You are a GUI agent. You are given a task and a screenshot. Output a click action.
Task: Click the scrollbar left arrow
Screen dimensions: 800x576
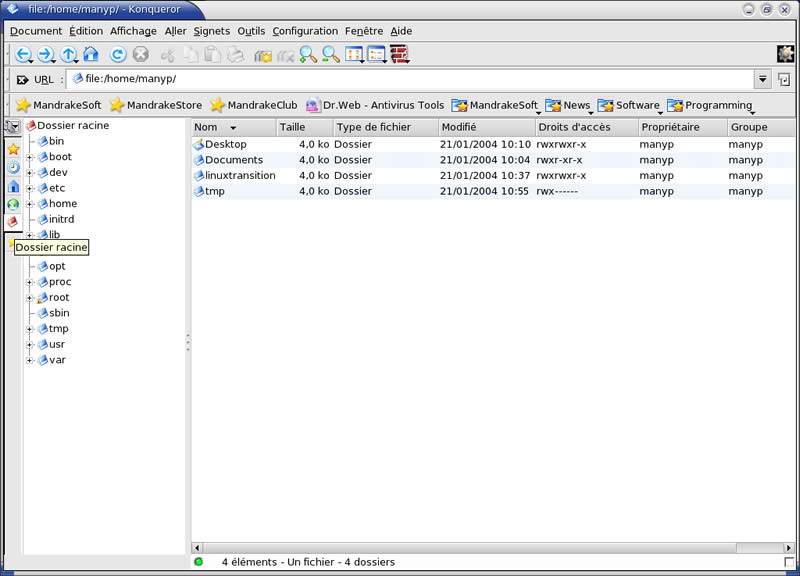197,547
